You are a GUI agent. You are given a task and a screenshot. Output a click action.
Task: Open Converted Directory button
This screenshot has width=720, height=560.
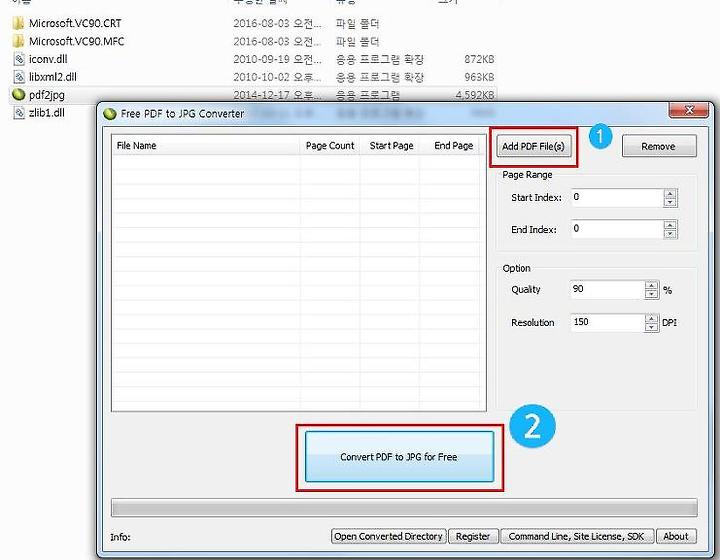pos(388,536)
